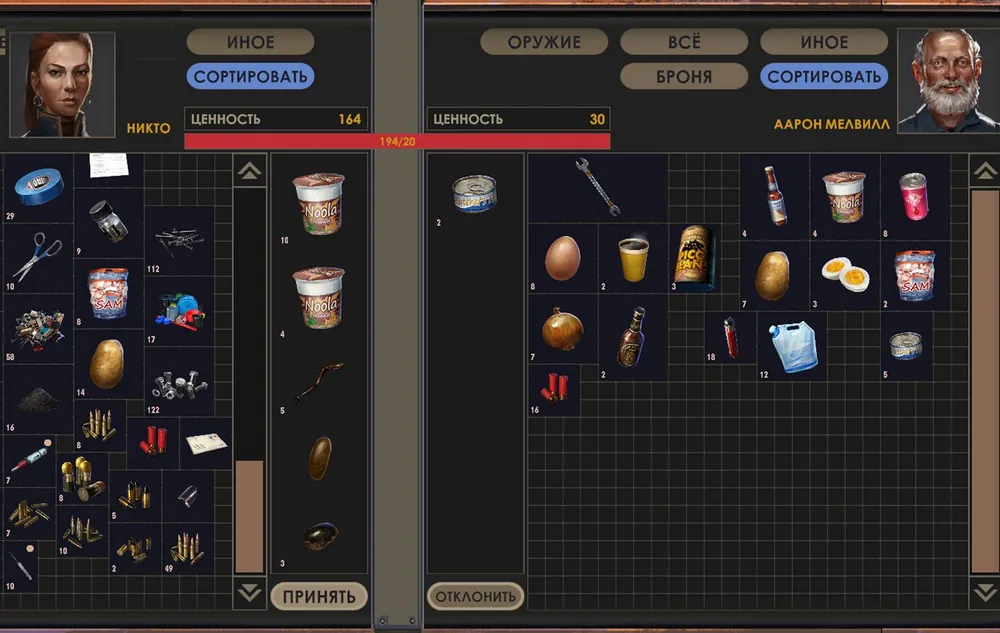
Task: Pick the red lighter stack of 18
Action: pos(730,337)
